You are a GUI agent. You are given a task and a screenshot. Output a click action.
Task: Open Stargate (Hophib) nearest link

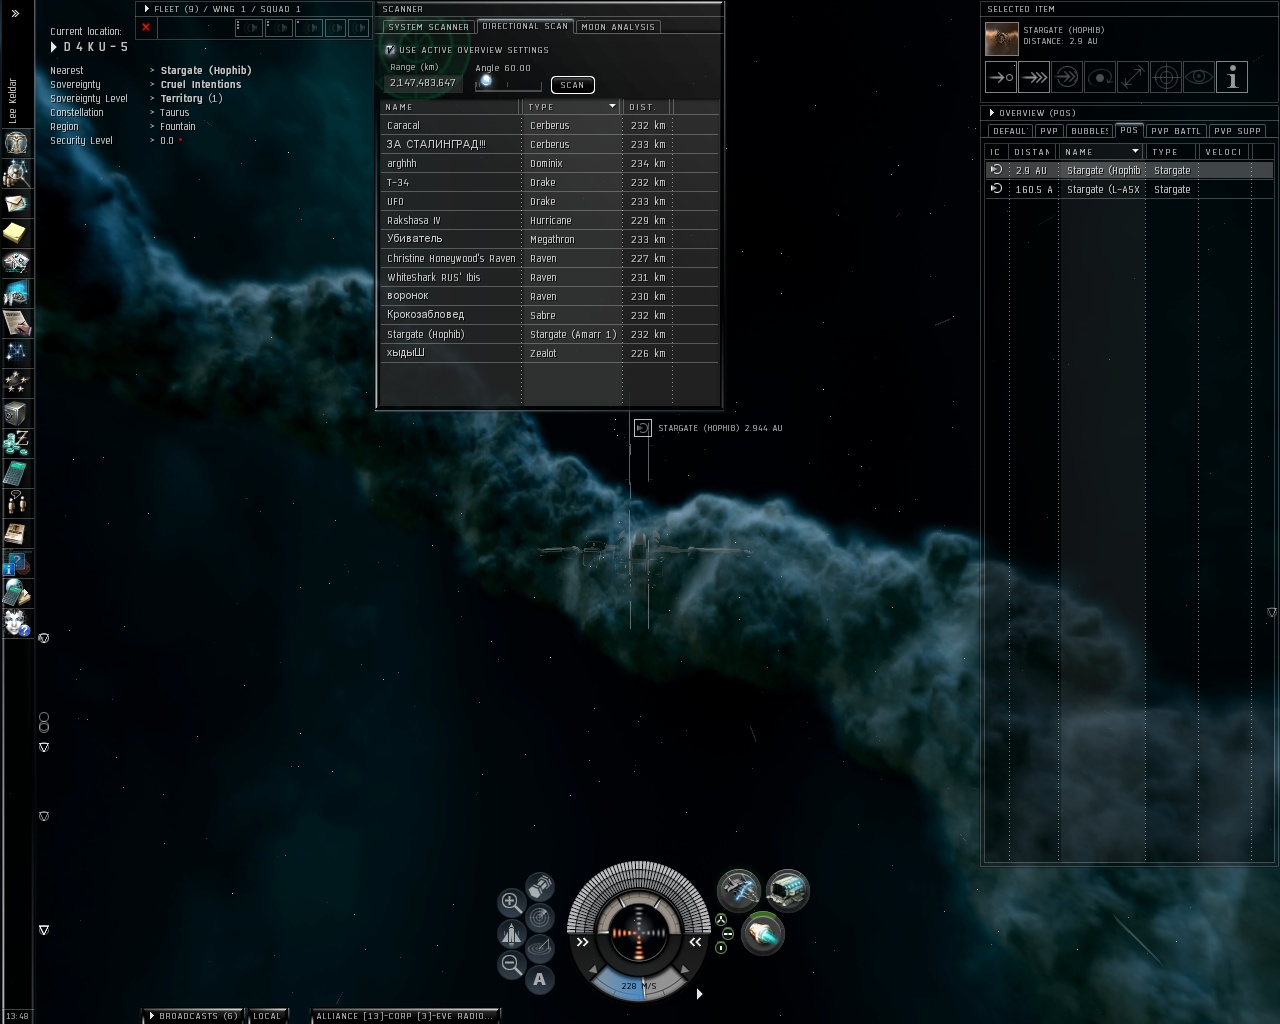[206, 71]
